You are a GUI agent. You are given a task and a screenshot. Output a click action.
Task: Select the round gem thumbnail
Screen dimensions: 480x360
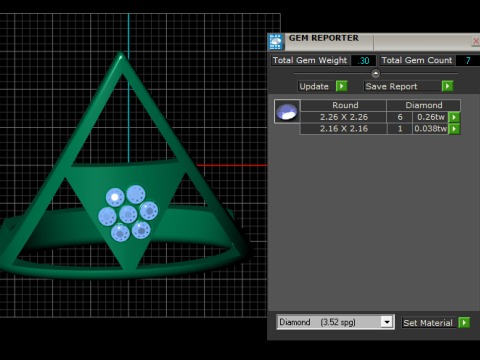coord(287,112)
